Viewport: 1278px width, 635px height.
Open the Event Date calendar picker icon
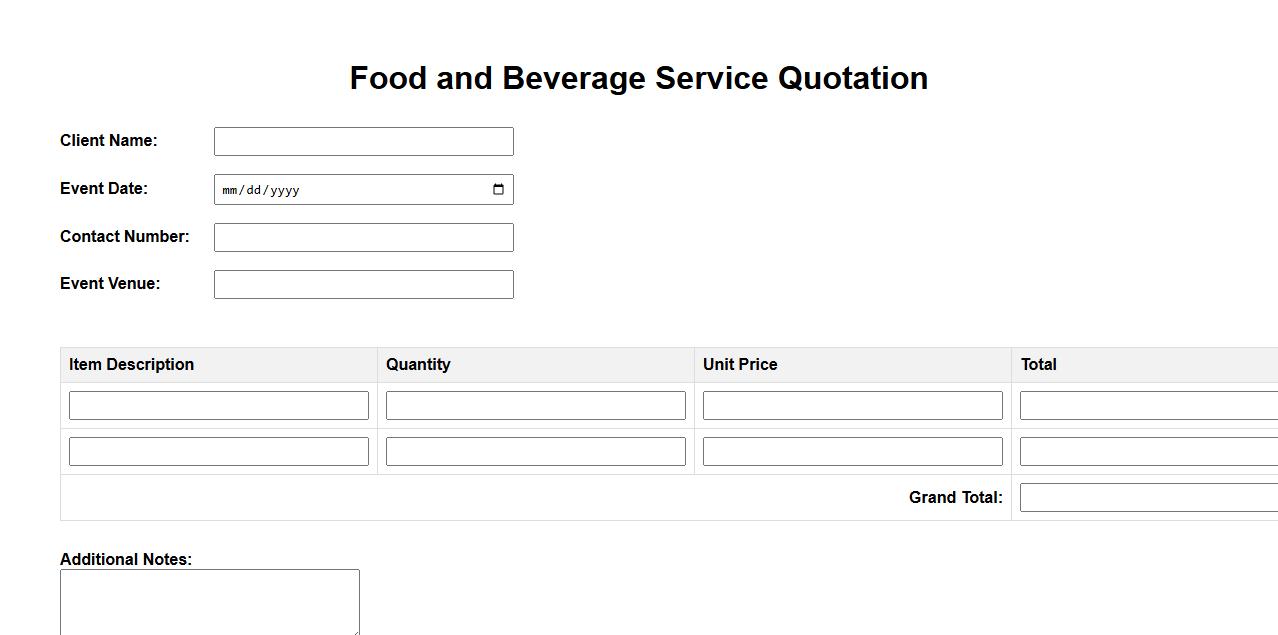pyautogui.click(x=498, y=190)
